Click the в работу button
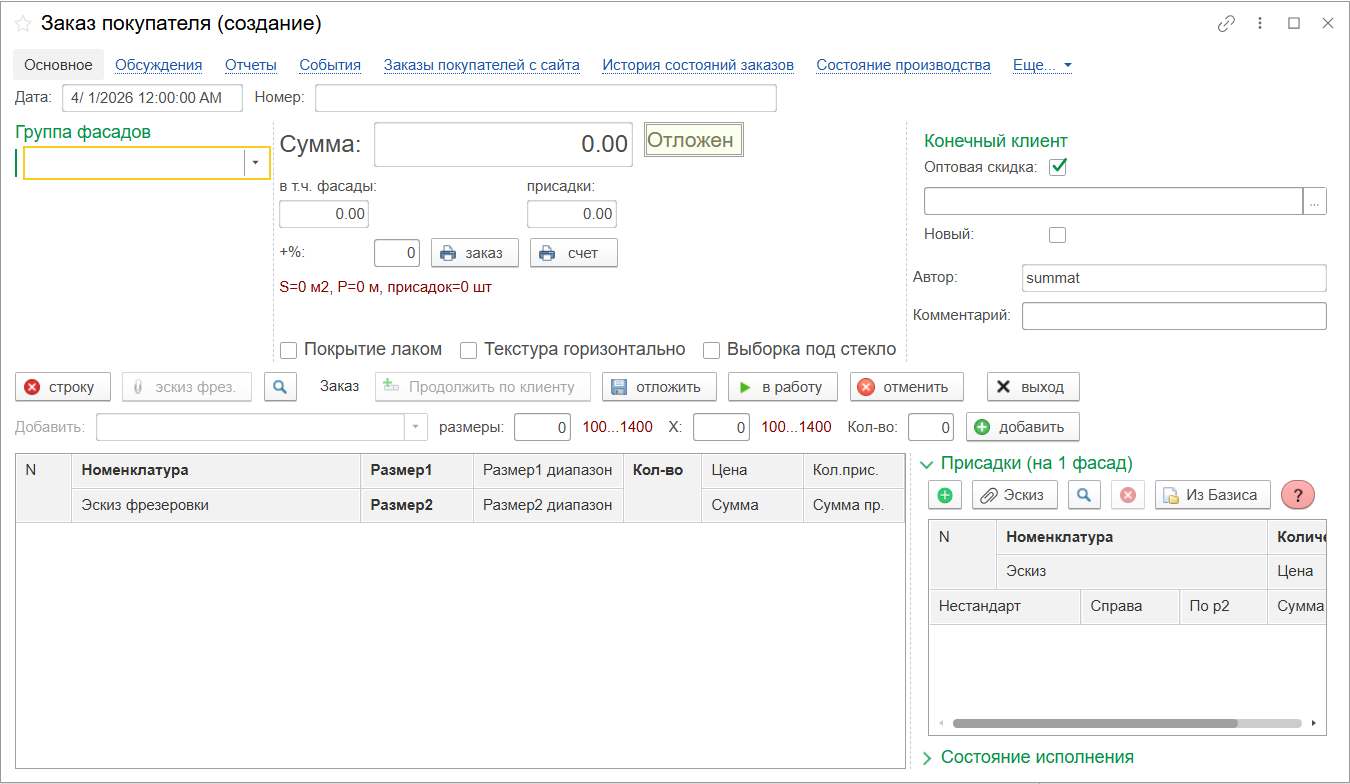Viewport: 1350px width, 784px height. point(782,387)
